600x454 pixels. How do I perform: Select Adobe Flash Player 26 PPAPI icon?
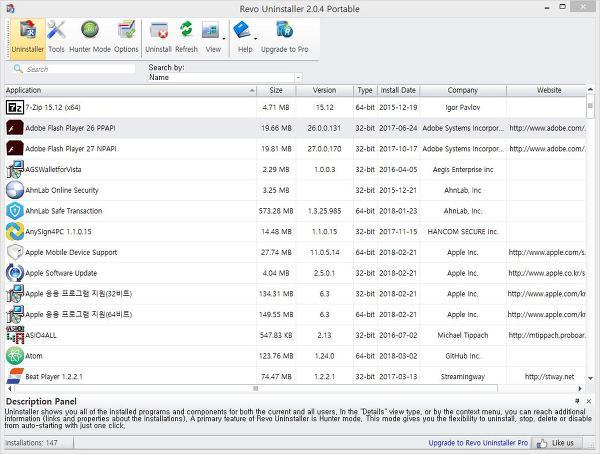coord(15,128)
